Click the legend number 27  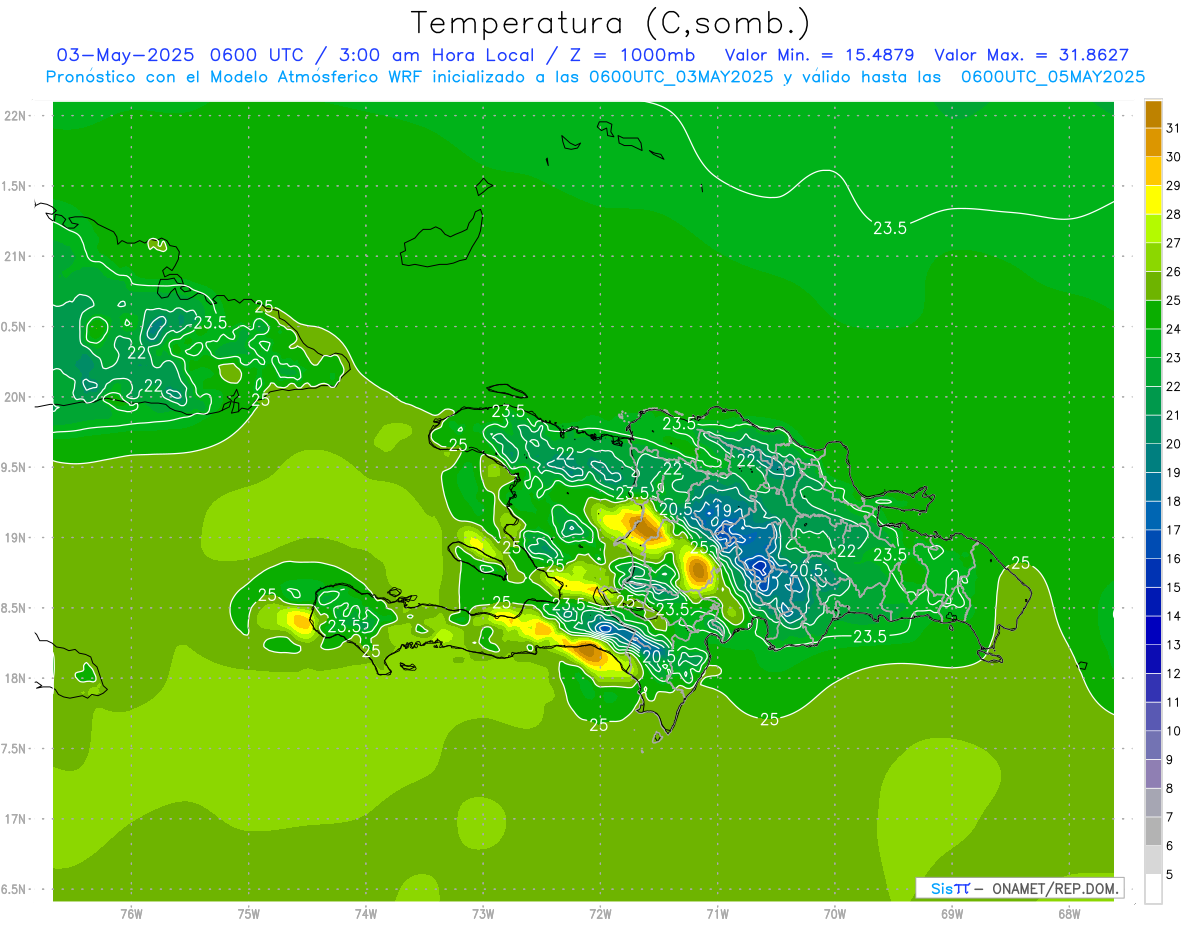1174,243
